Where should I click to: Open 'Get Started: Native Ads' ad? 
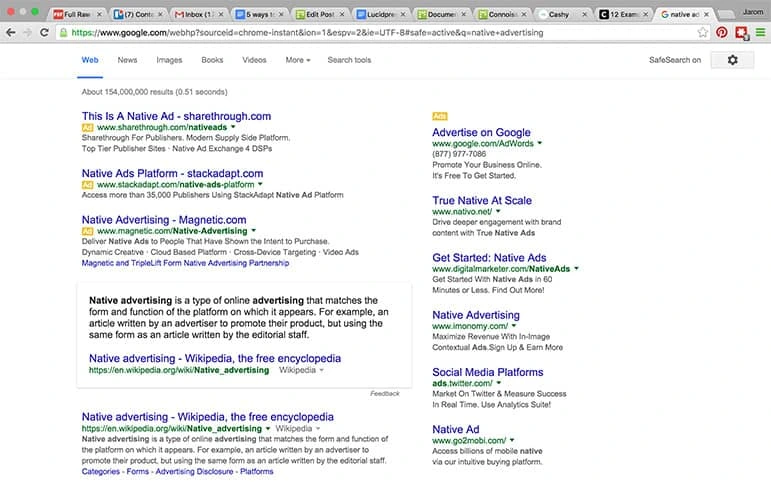tap(489, 258)
